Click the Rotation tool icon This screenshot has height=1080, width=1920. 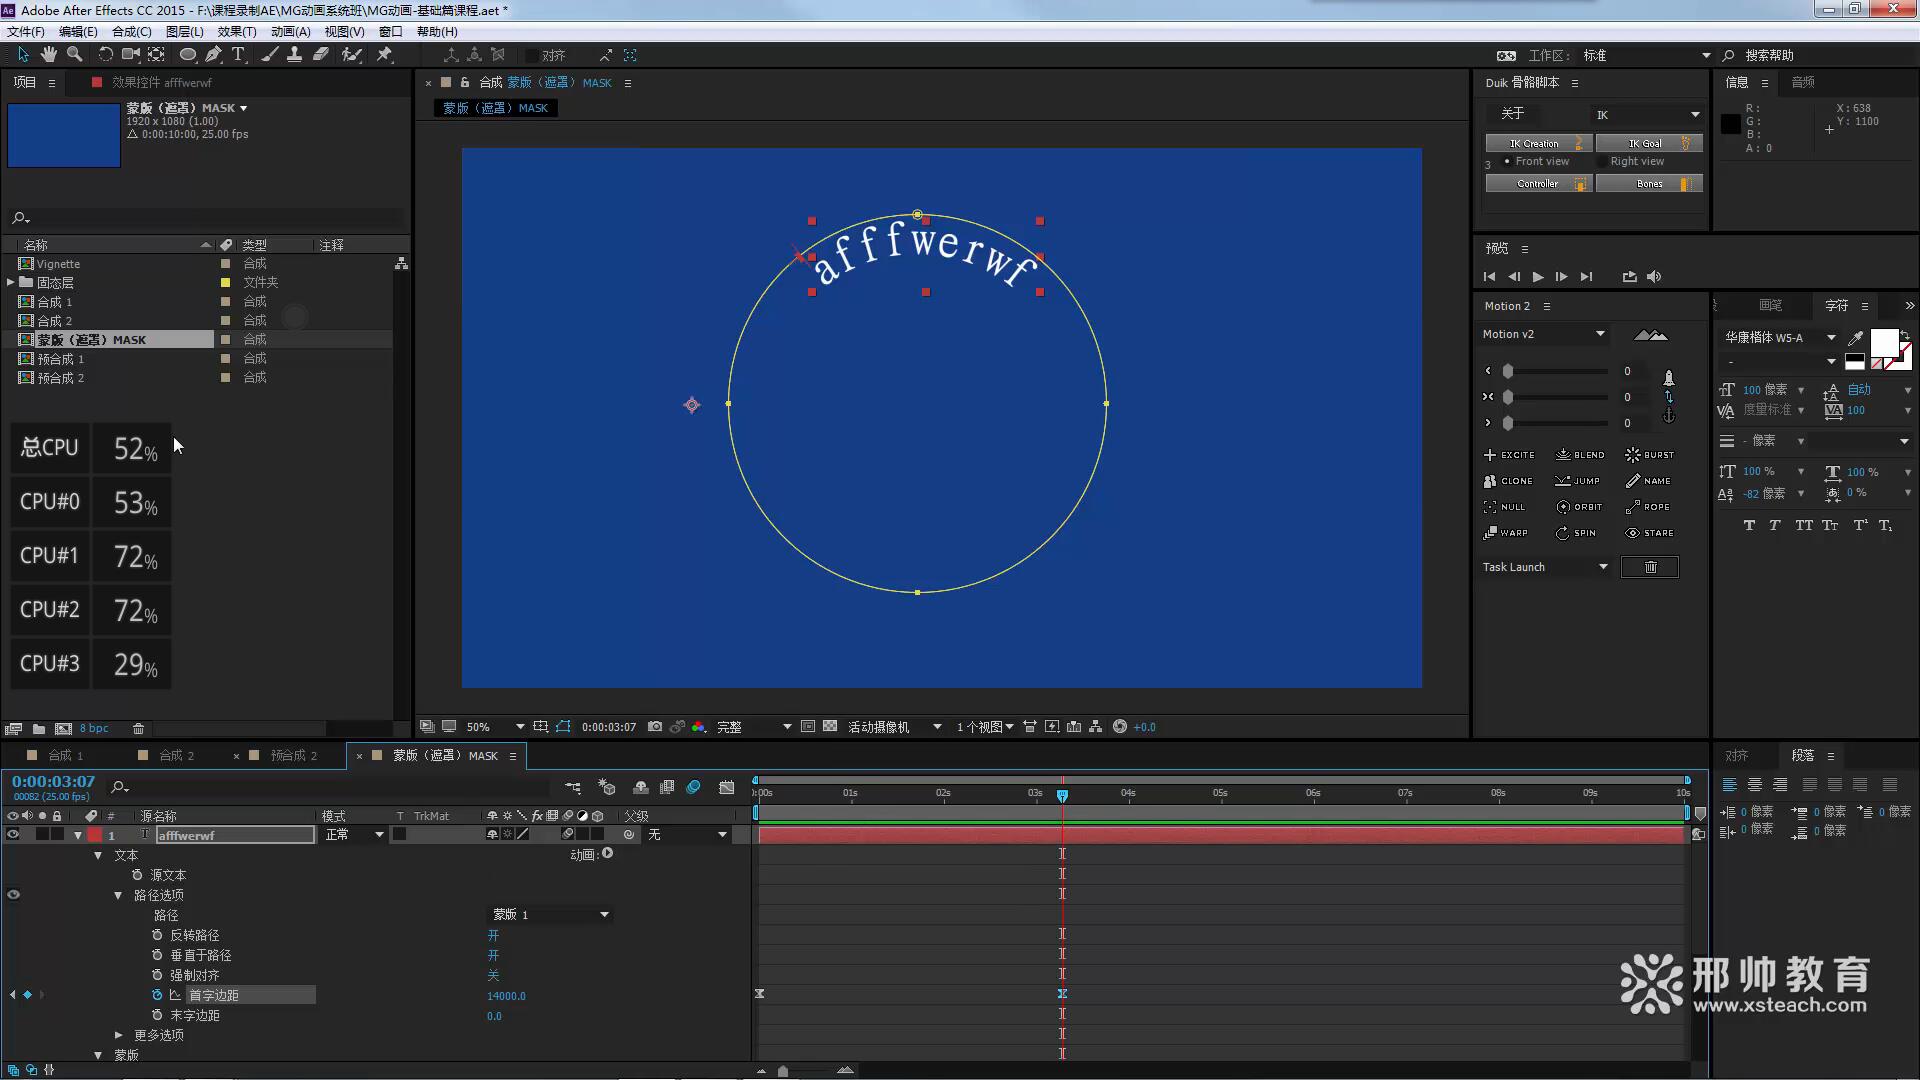pos(105,55)
